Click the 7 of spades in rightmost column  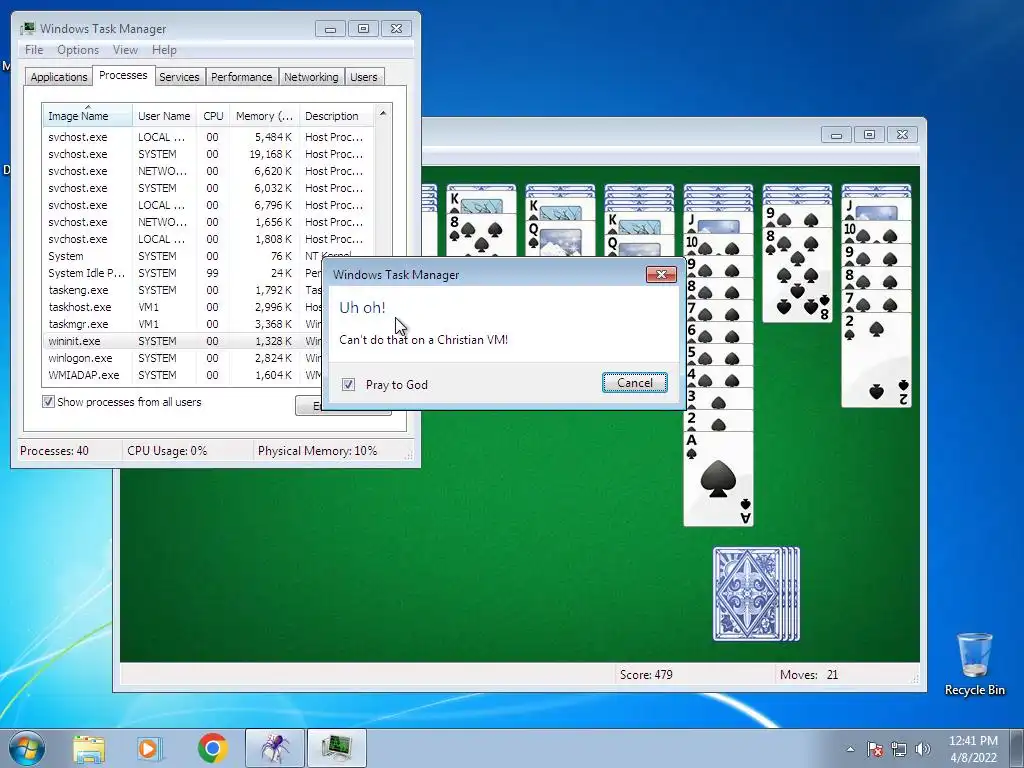point(876,302)
